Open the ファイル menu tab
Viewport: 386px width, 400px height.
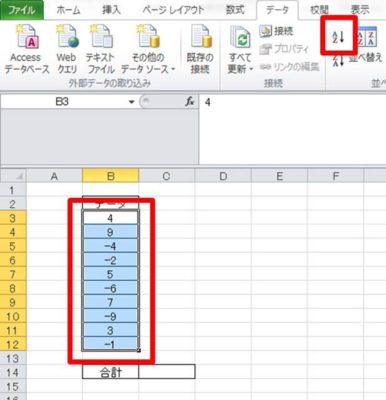[x=22, y=10]
